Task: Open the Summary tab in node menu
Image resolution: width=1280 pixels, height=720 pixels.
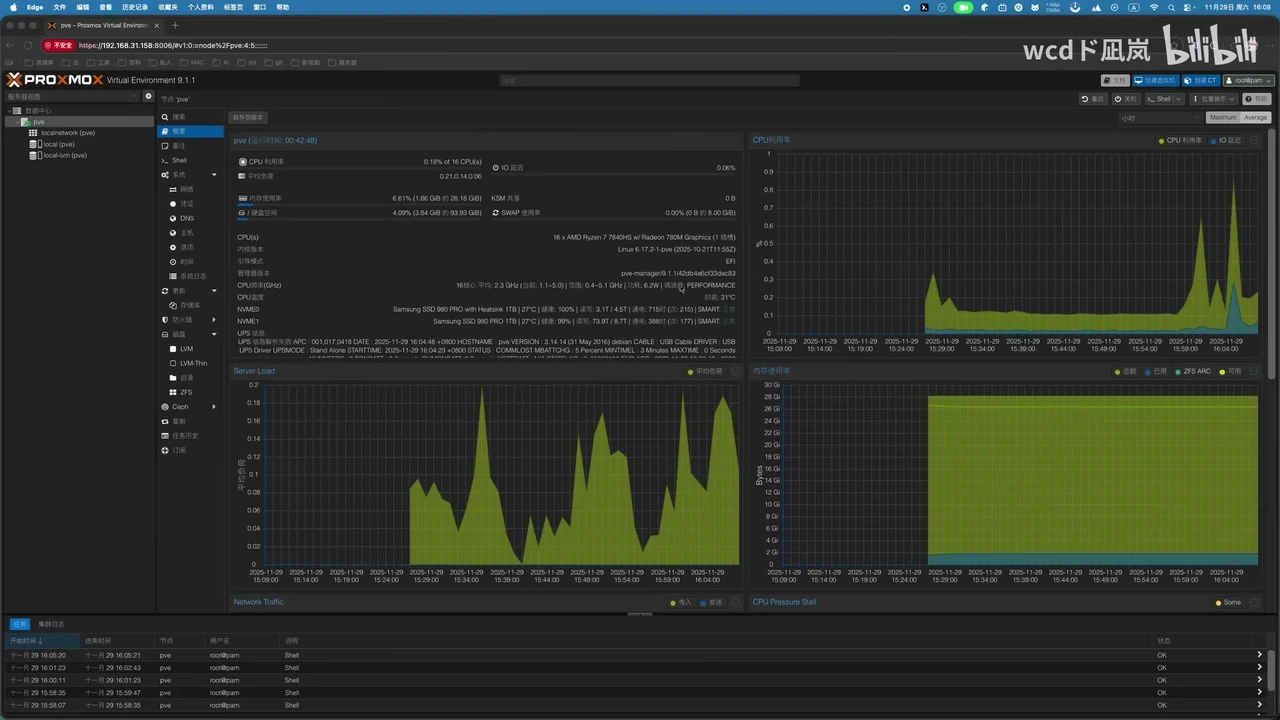Action: coord(190,131)
